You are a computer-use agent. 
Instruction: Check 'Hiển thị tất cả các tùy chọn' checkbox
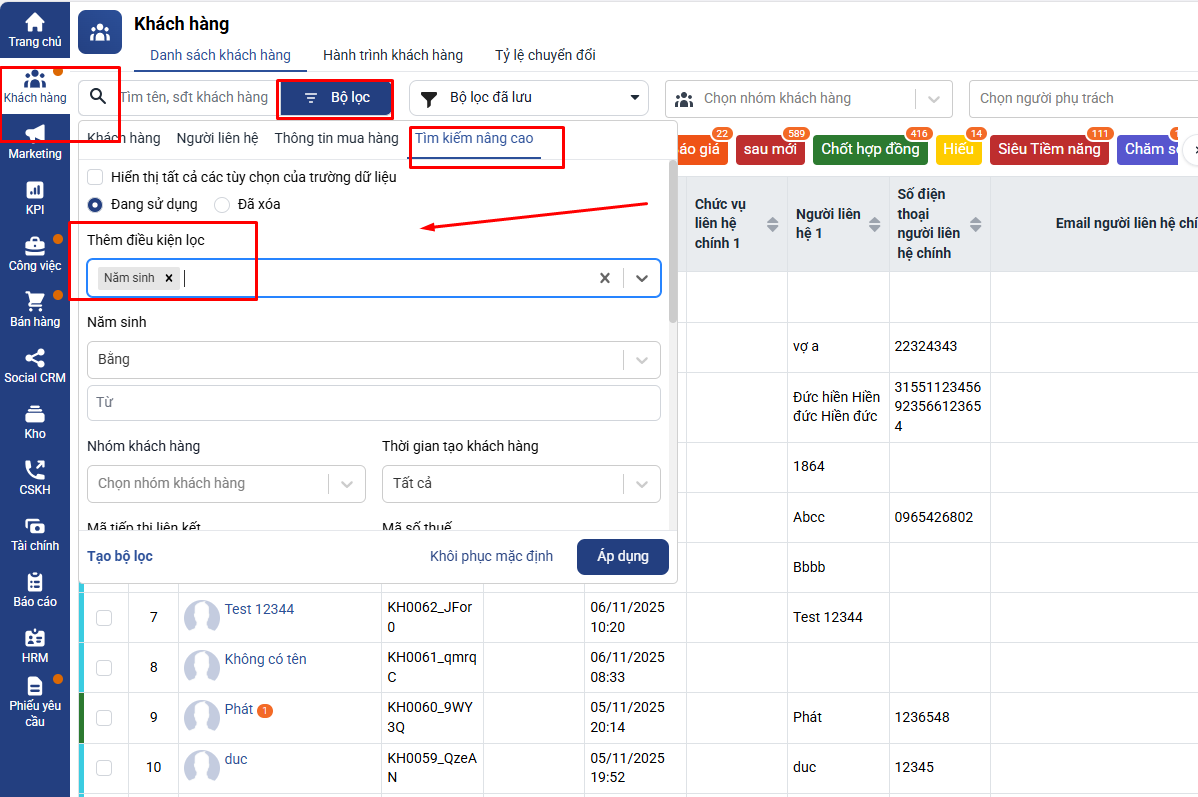pos(95,177)
